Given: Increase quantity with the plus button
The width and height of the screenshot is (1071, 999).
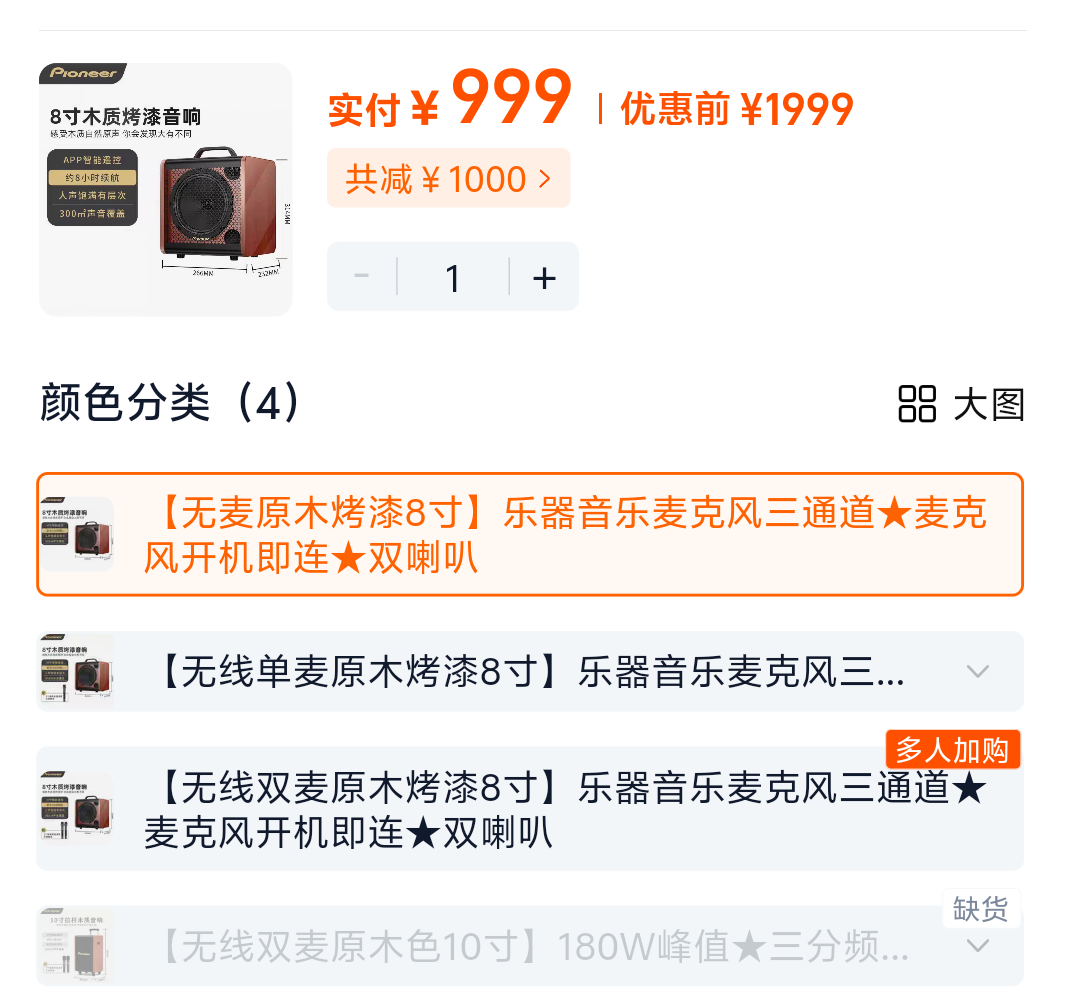Looking at the screenshot, I should click(544, 277).
